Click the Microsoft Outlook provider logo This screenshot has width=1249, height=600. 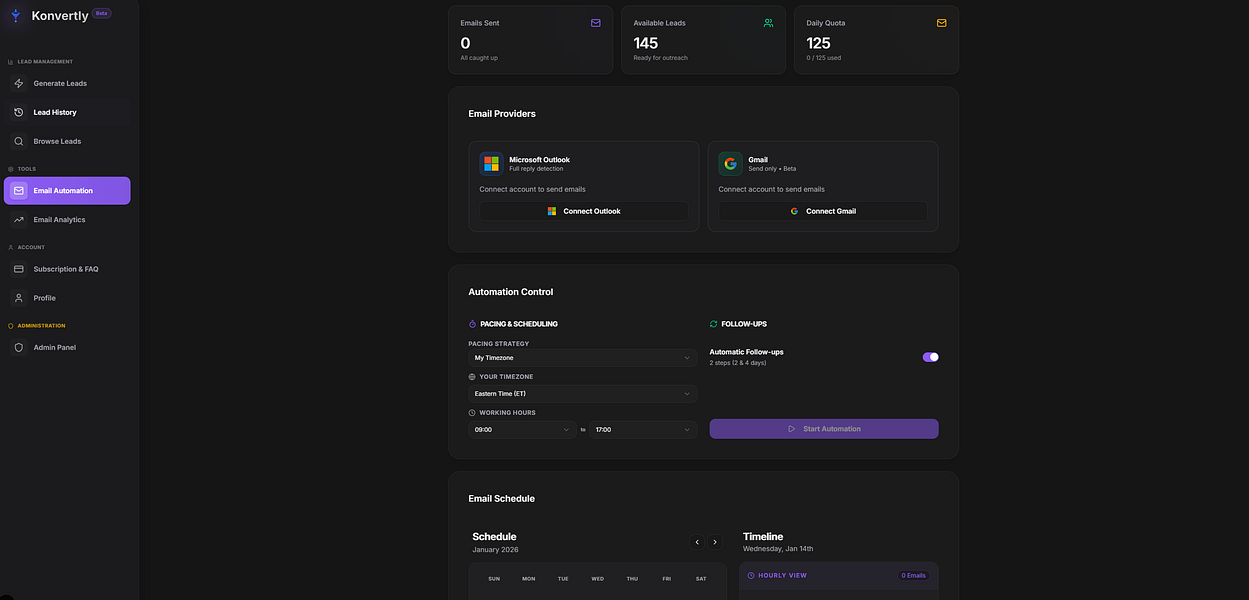pyautogui.click(x=491, y=163)
